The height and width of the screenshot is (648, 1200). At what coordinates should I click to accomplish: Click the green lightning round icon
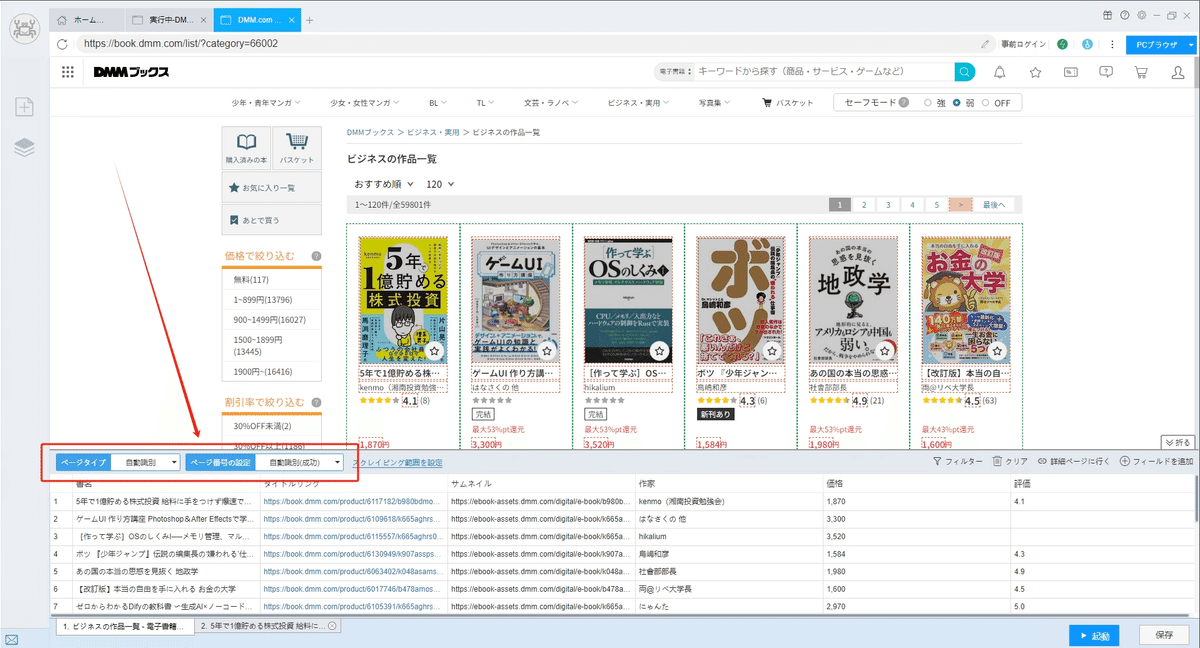tap(1062, 44)
